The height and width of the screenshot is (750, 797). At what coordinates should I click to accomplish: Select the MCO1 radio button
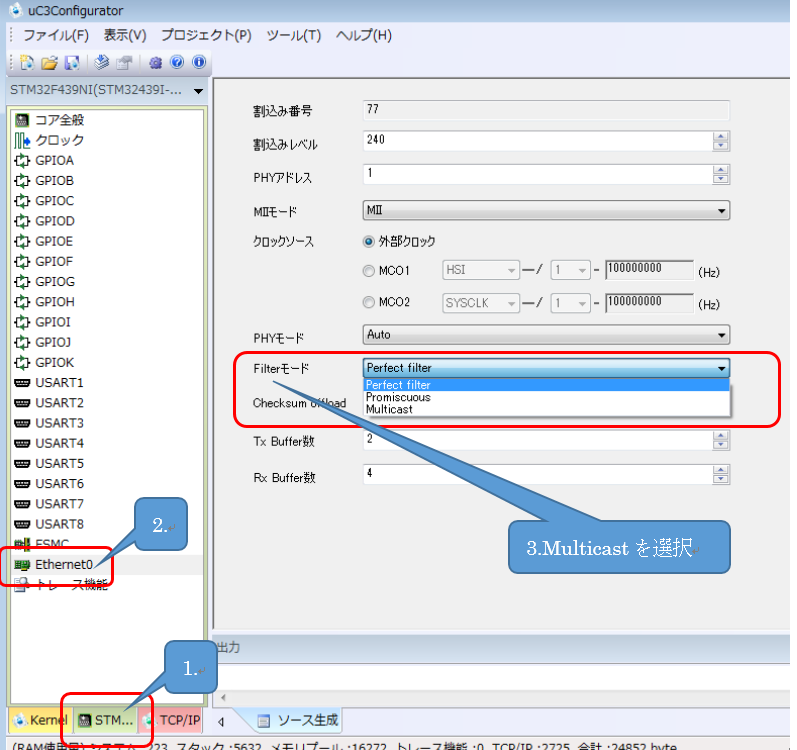point(368,271)
